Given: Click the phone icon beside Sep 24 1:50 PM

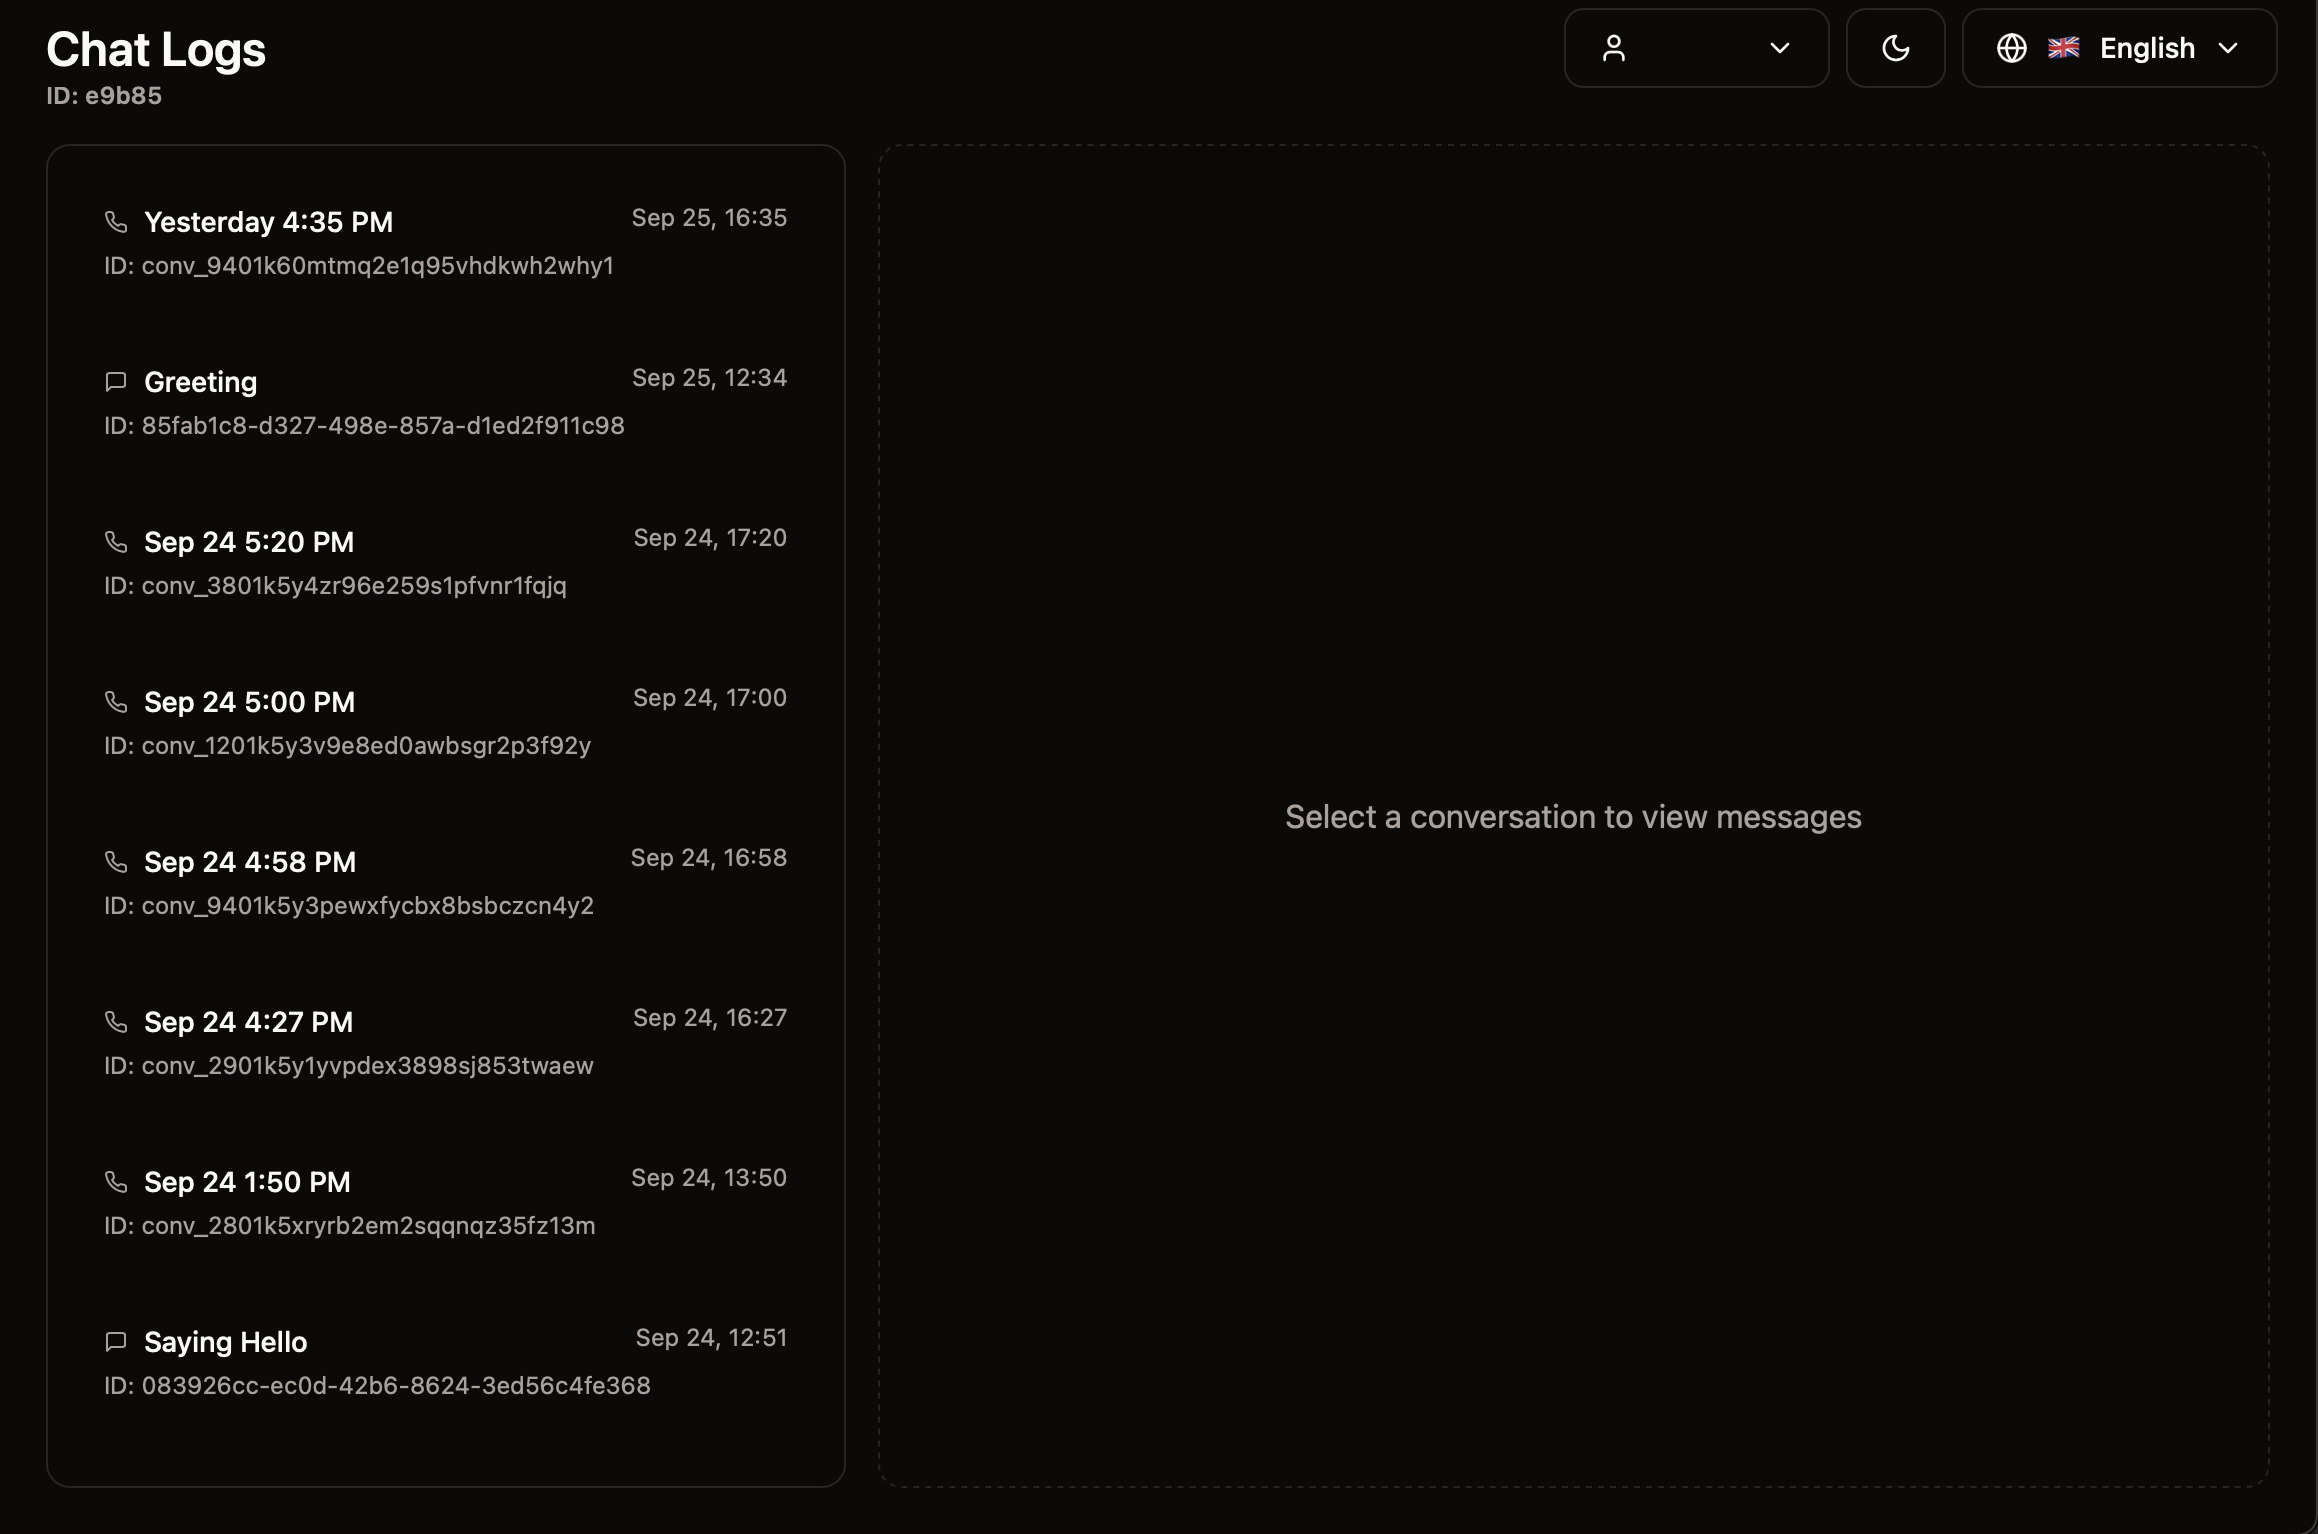Looking at the screenshot, I should pyautogui.click(x=115, y=1182).
